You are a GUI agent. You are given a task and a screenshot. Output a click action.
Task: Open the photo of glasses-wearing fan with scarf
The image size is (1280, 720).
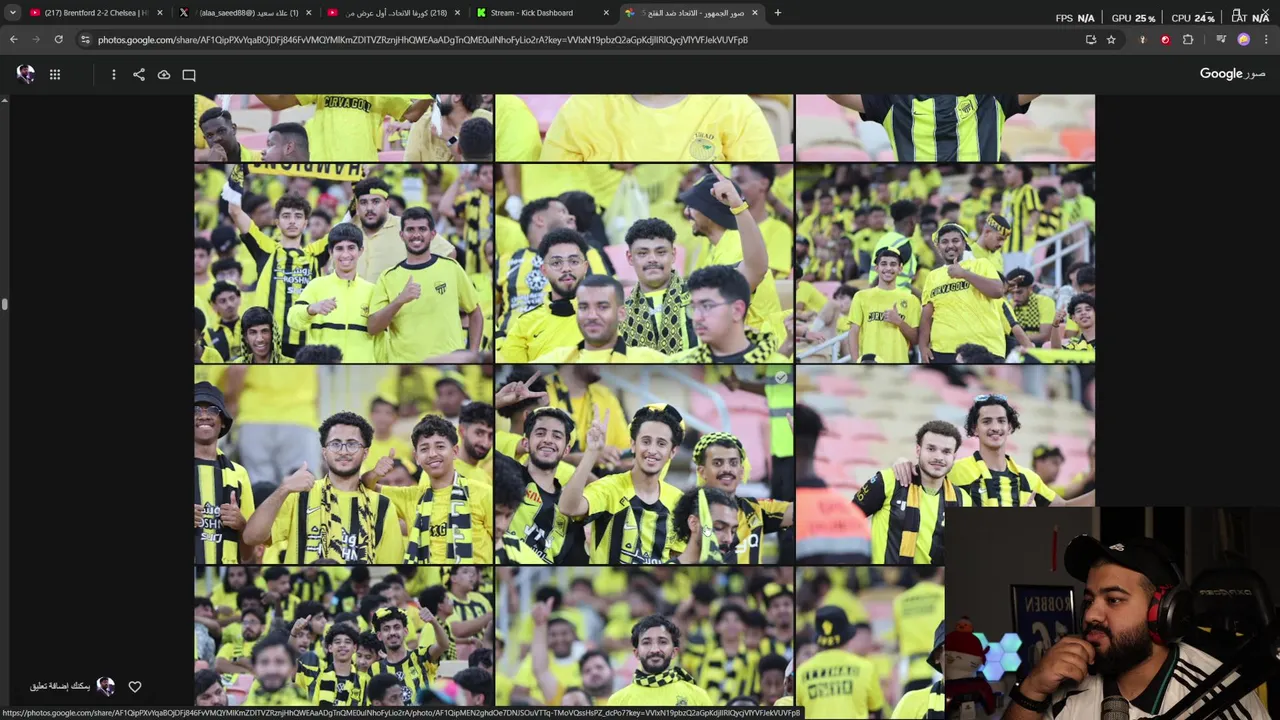coord(343,464)
